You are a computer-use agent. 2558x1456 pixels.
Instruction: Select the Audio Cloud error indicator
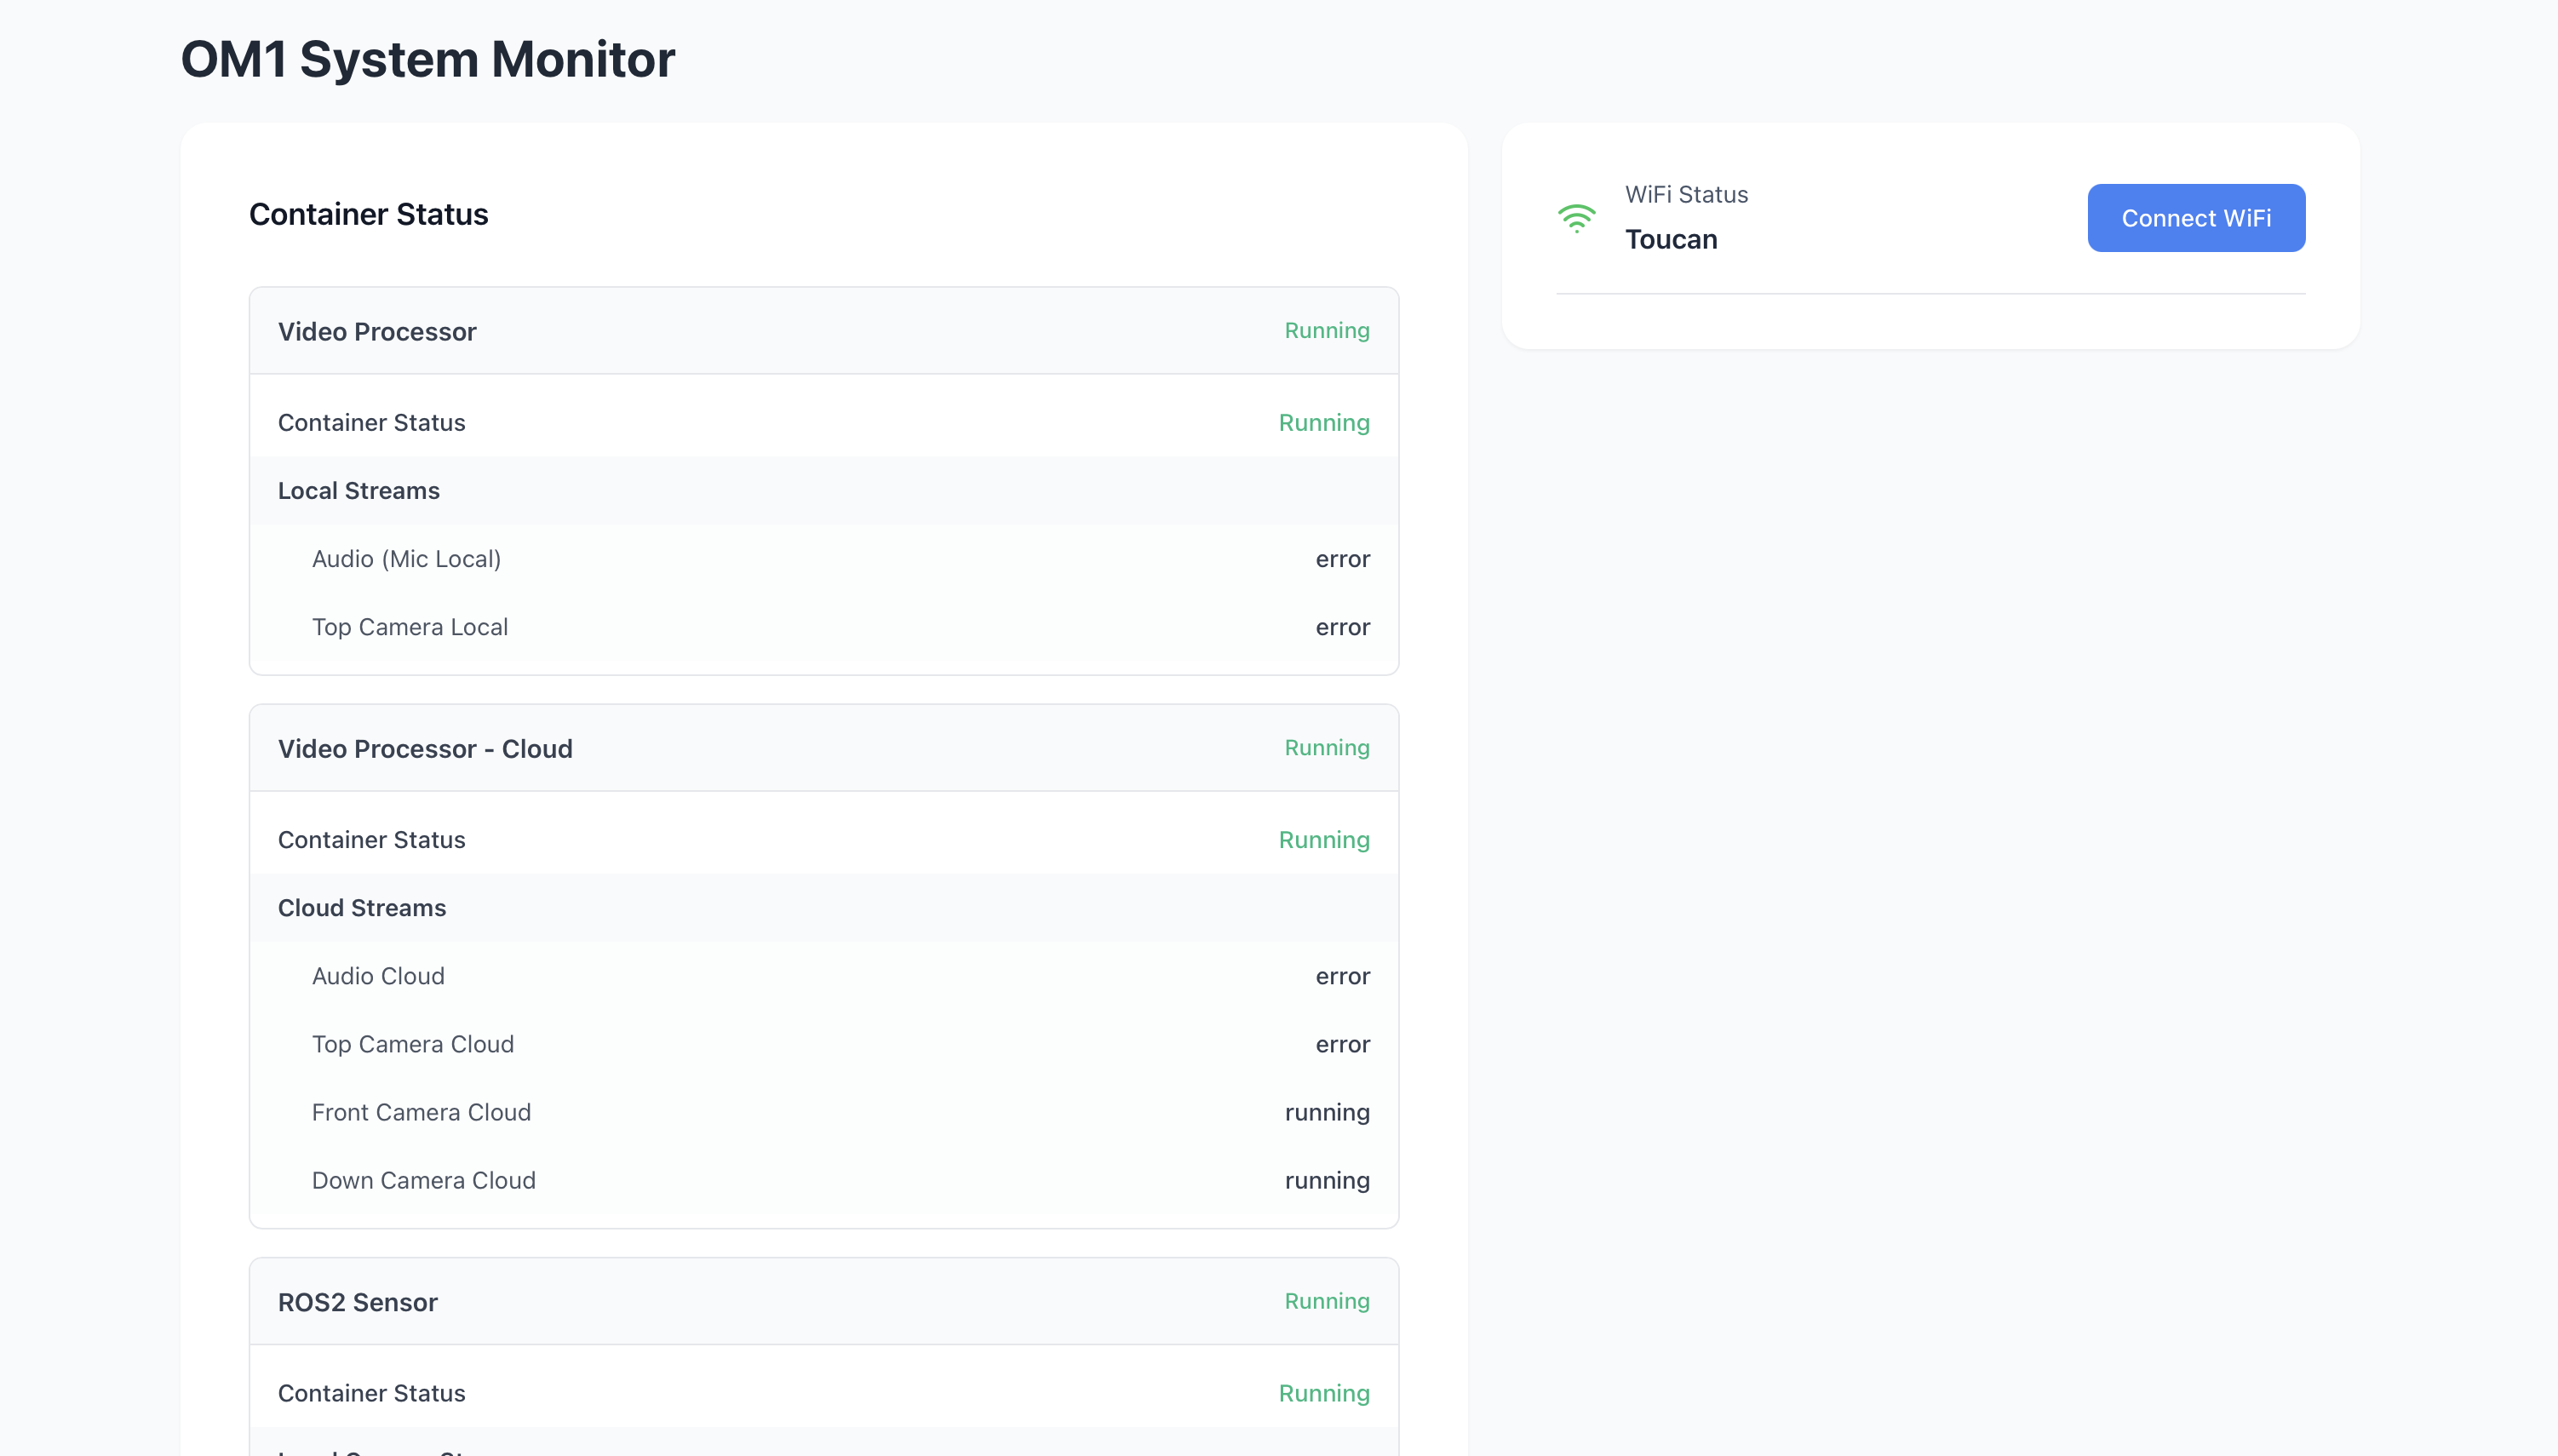tap(1342, 976)
